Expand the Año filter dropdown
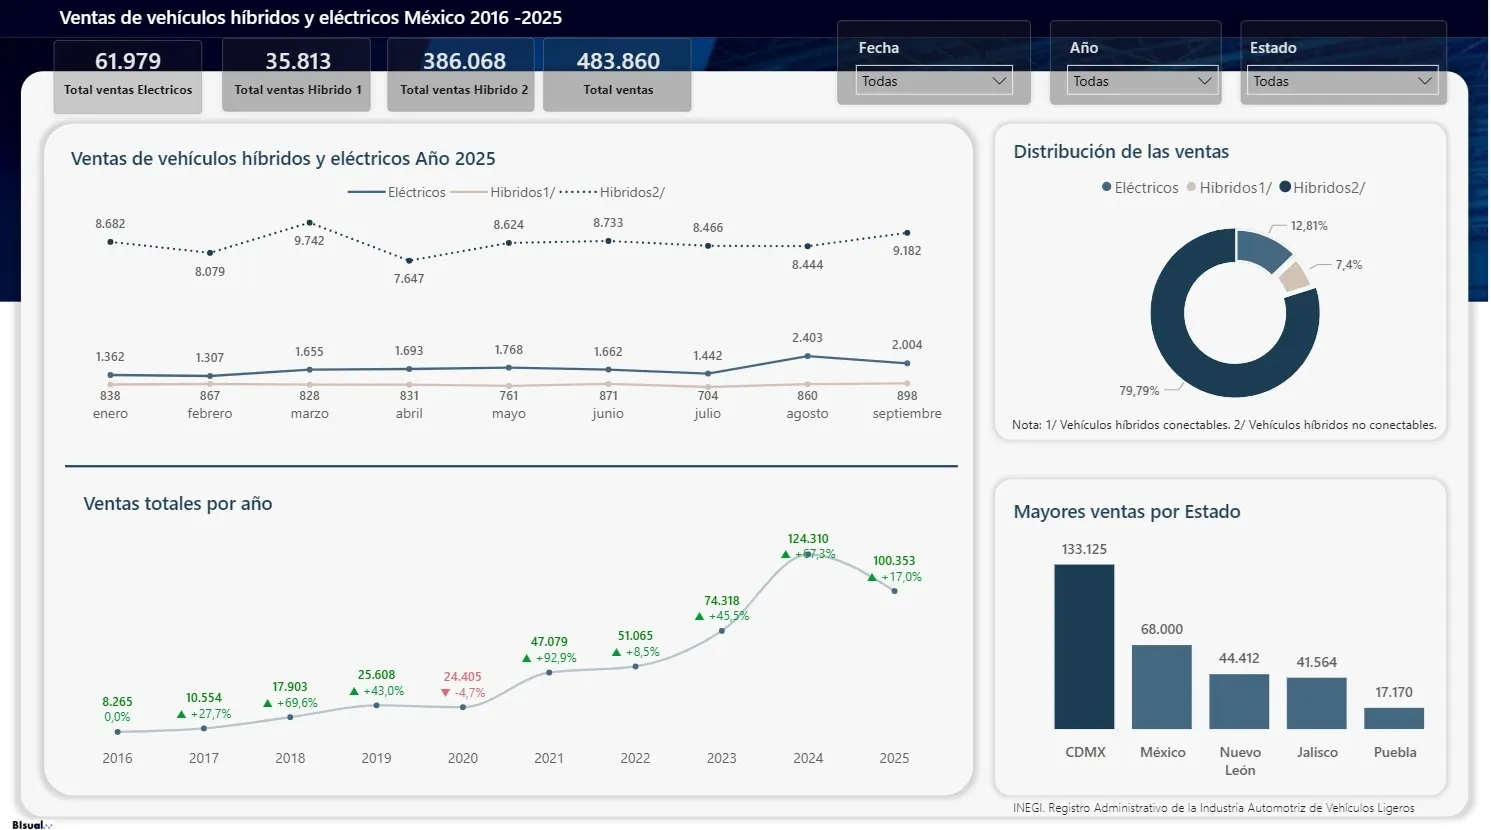Viewport: 1491px width, 830px height. click(1140, 81)
